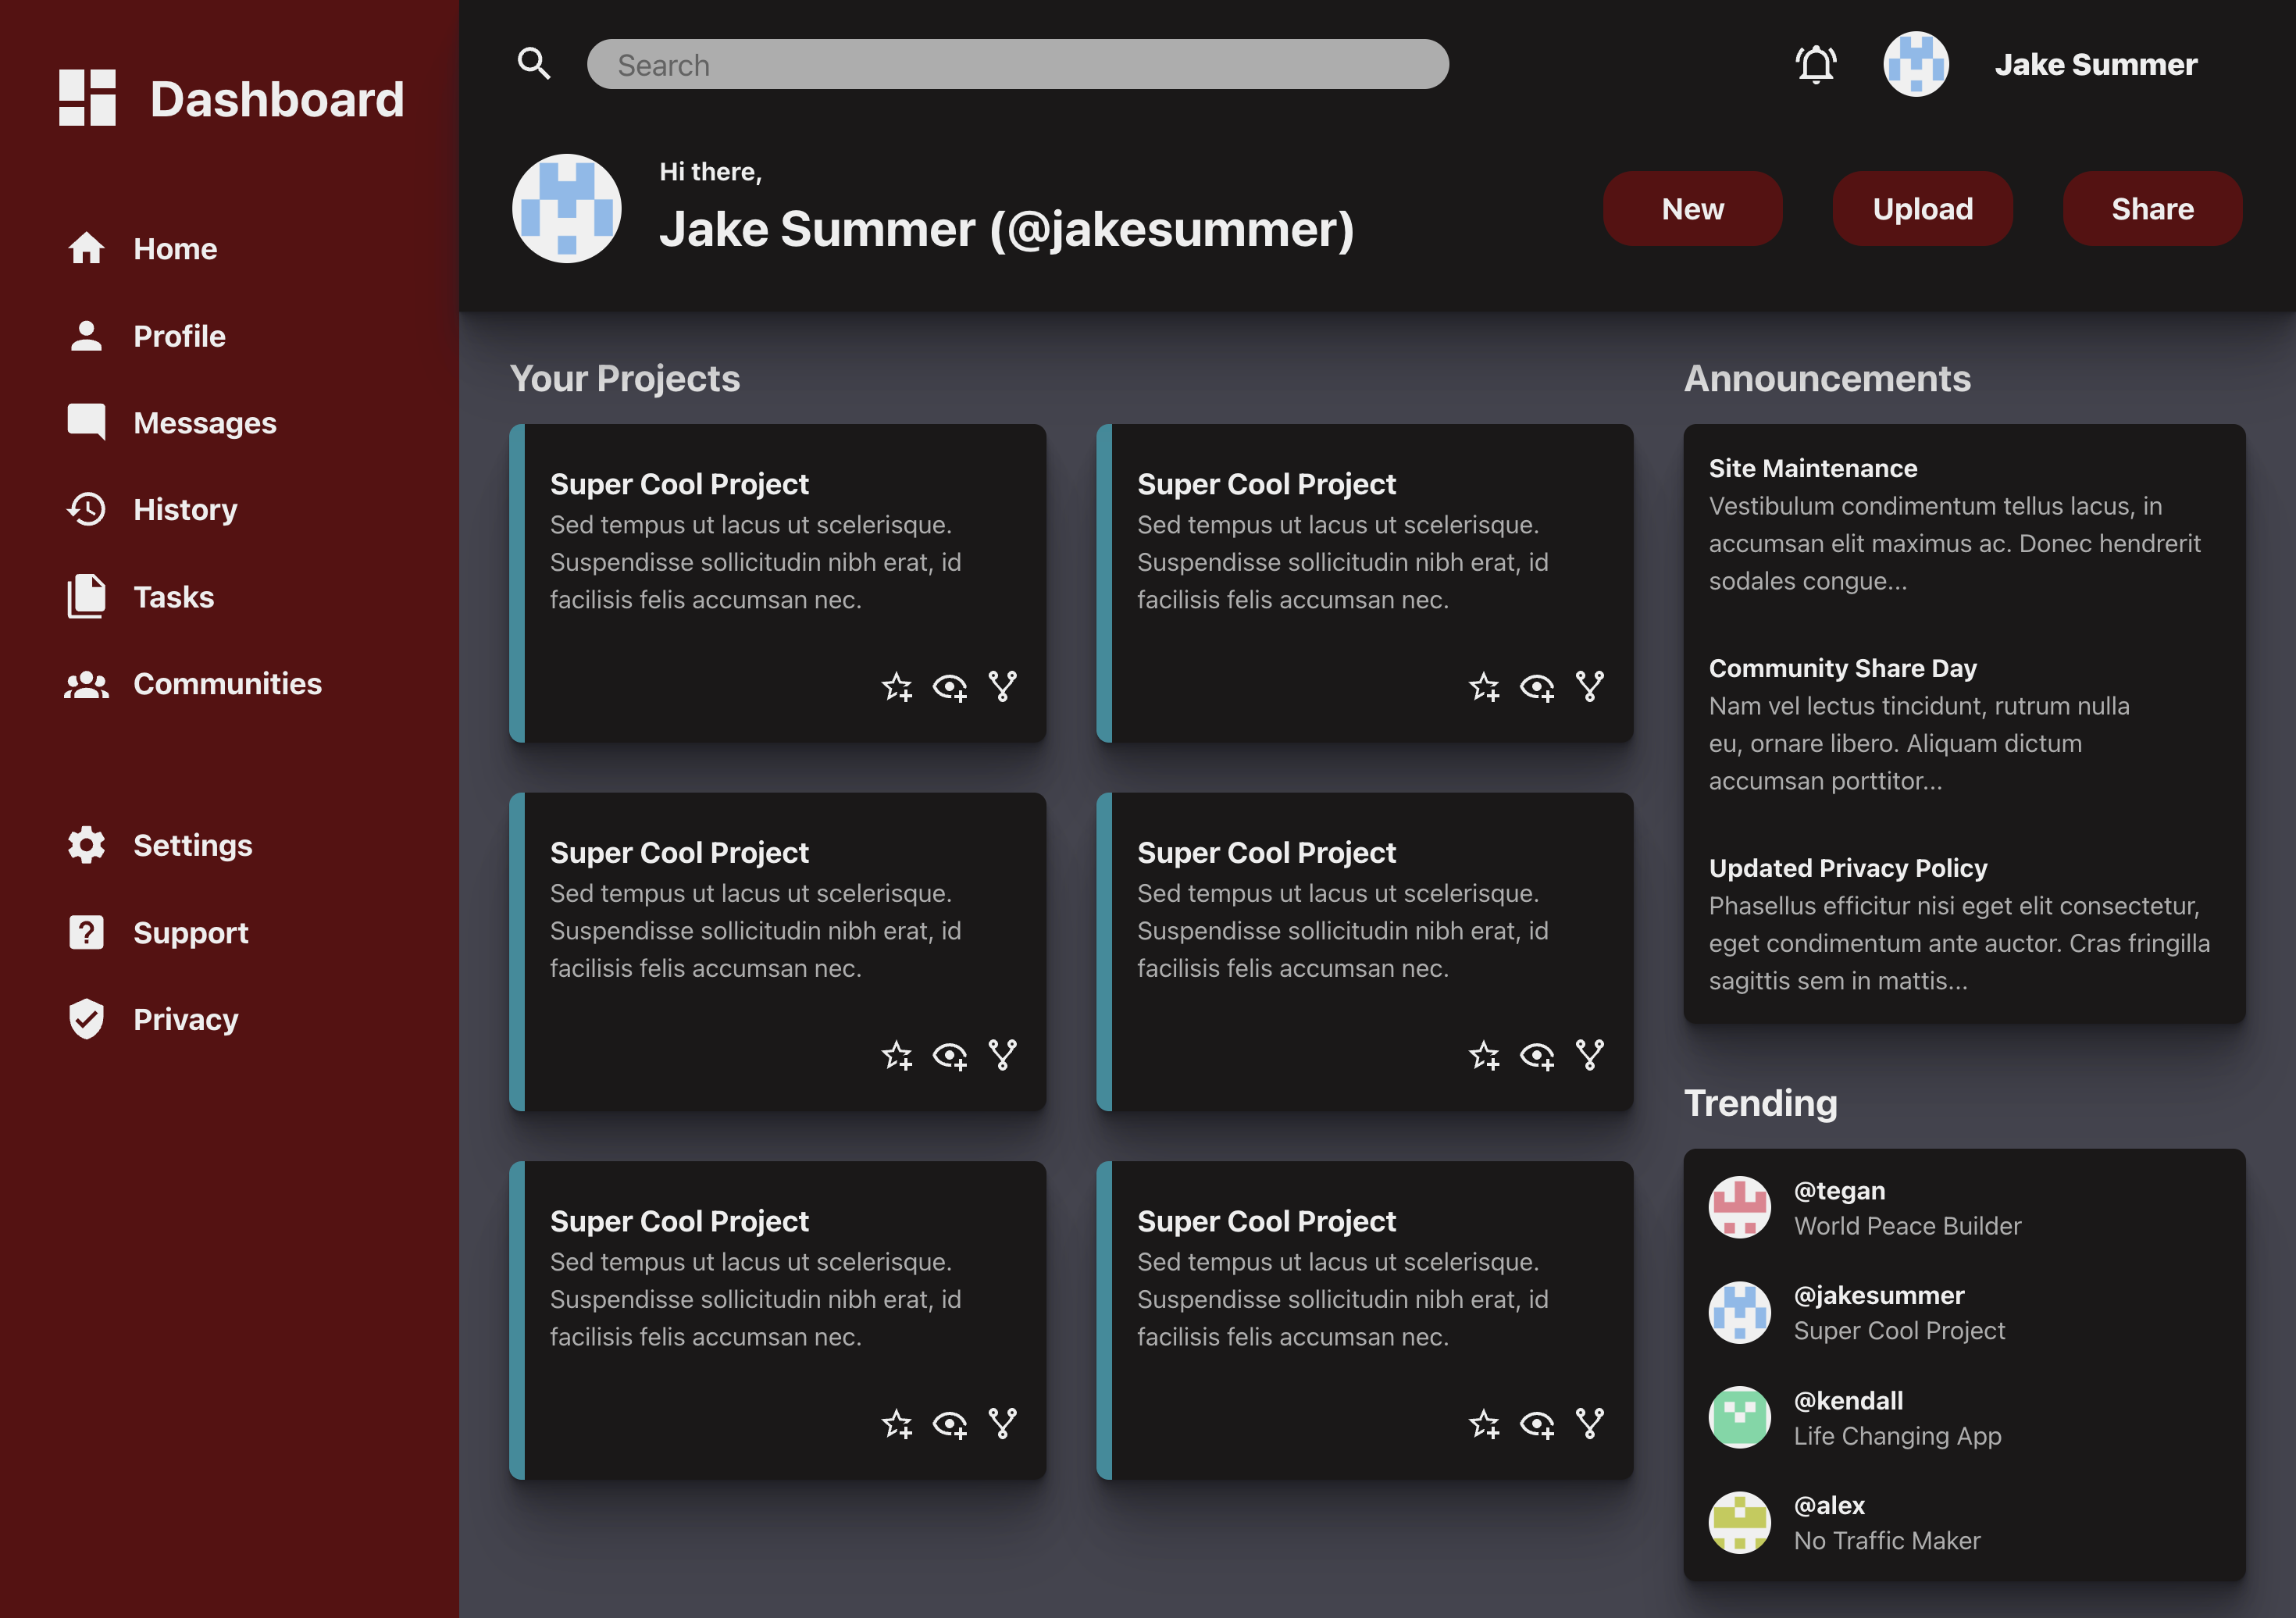Click the History clock icon in sidebar

[87, 510]
